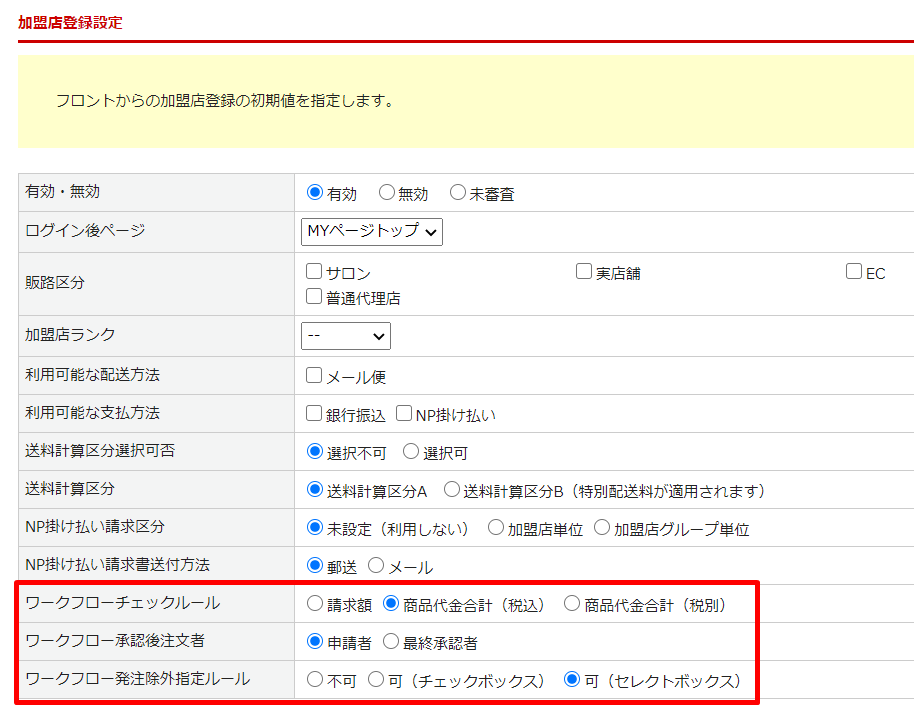Check the サロン sales channel checkbox
The image size is (914, 720).
pyautogui.click(x=314, y=272)
